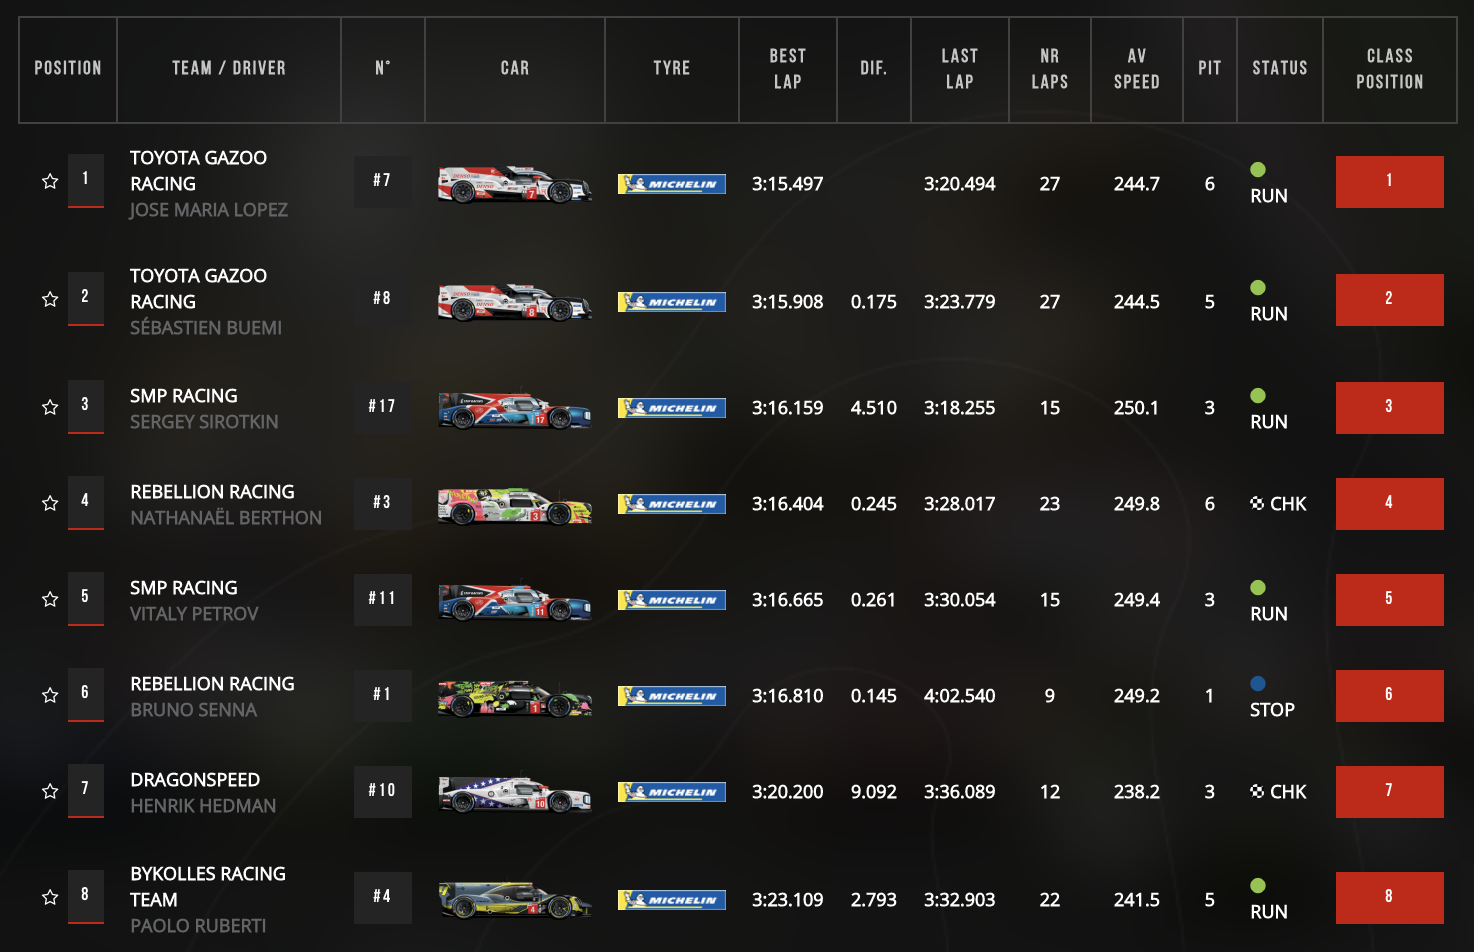The height and width of the screenshot is (952, 1474).
Task: Toggle favorite star for Sébastien Buemi
Action: (x=50, y=299)
